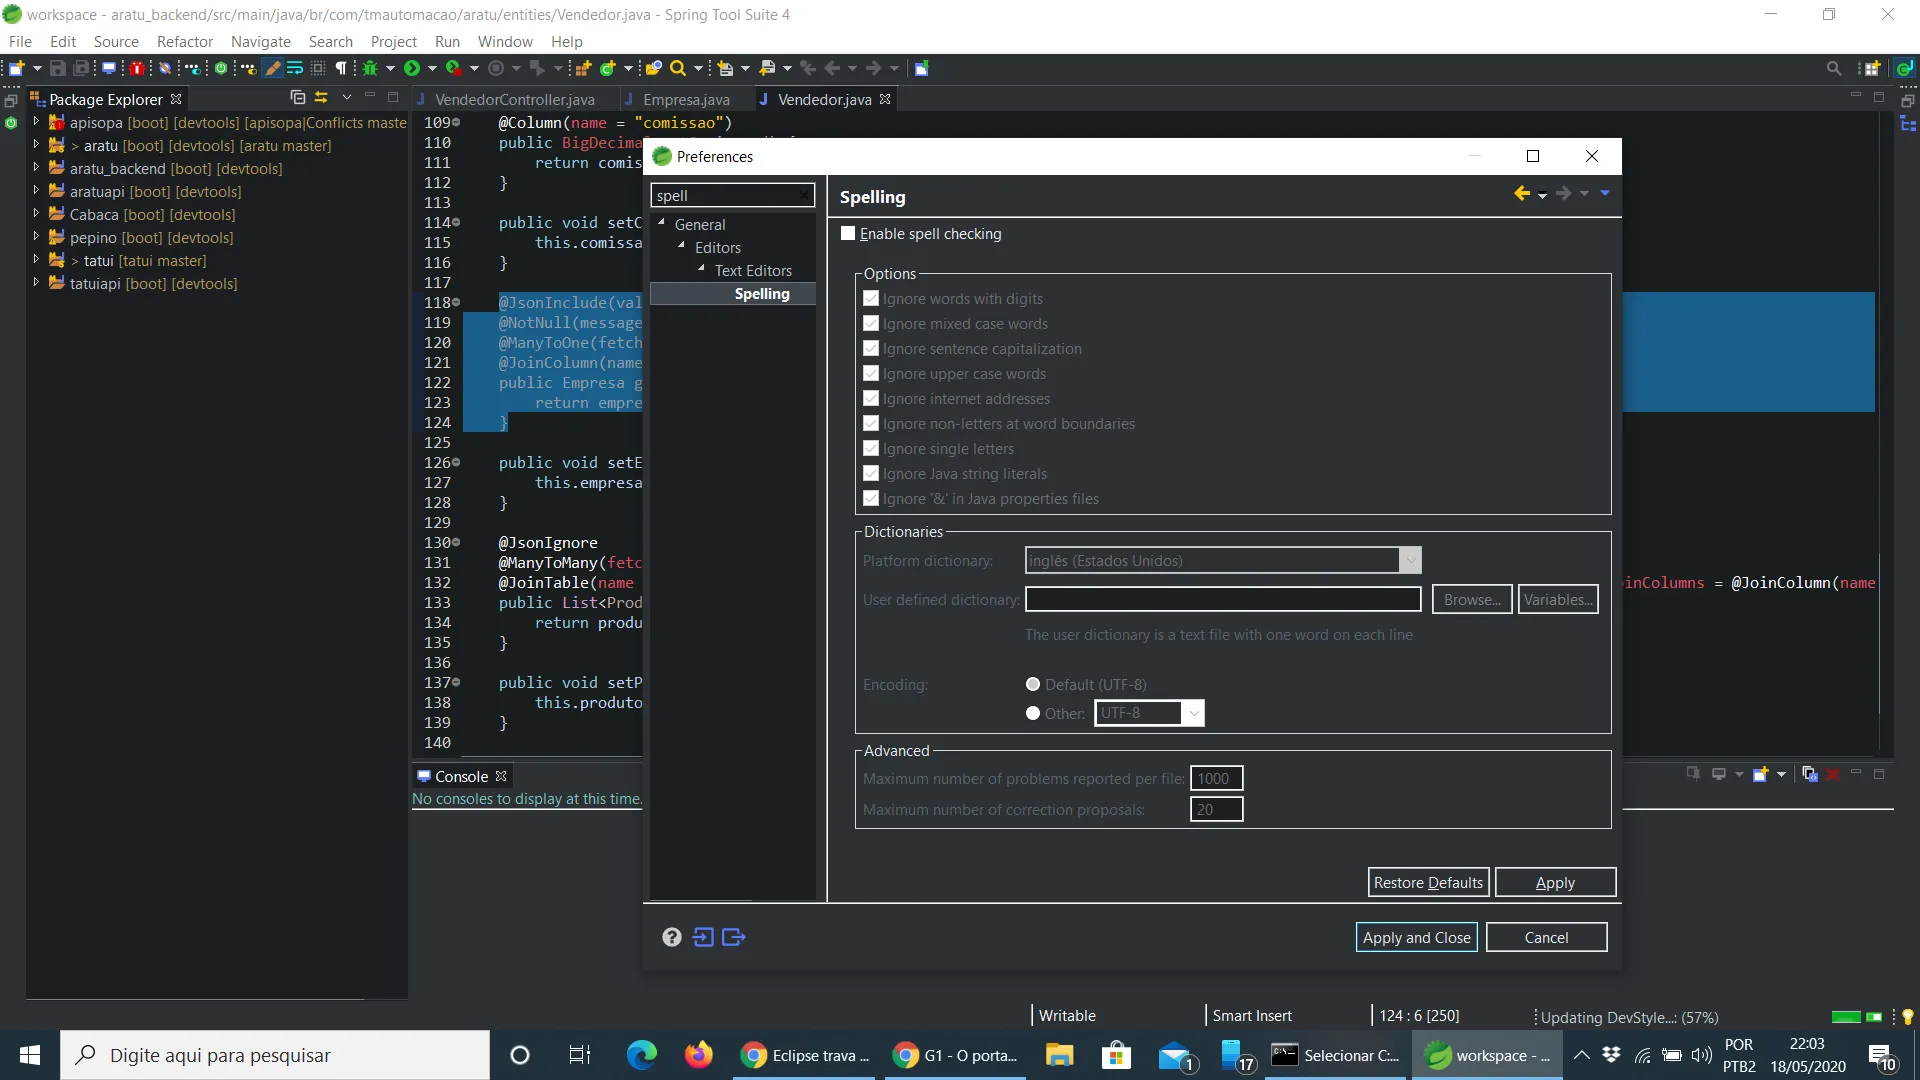Click the Preferences help question mark icon
This screenshot has width=1920, height=1080.
tap(672, 937)
